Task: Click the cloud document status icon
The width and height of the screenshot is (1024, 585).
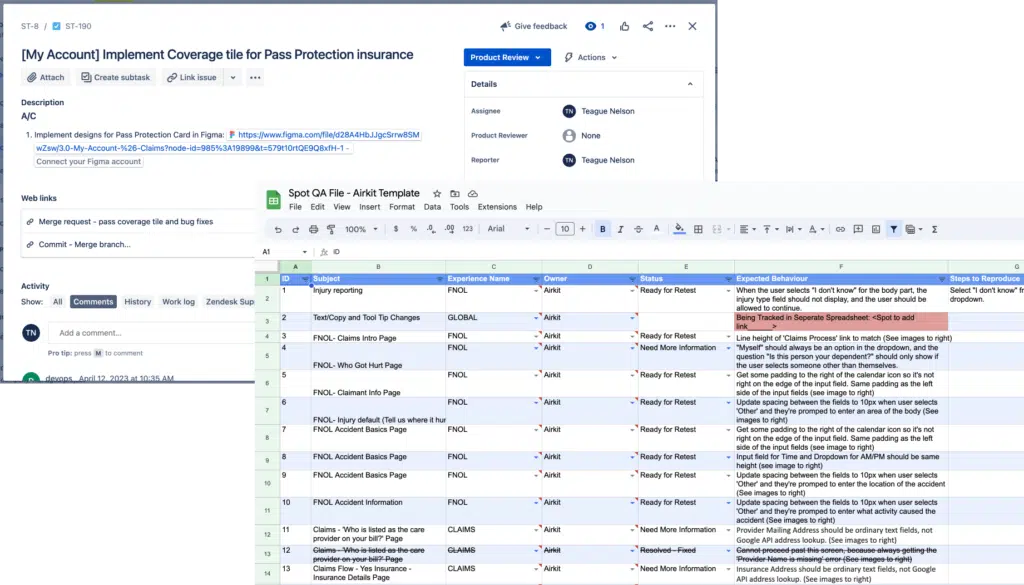Action: [x=473, y=194]
